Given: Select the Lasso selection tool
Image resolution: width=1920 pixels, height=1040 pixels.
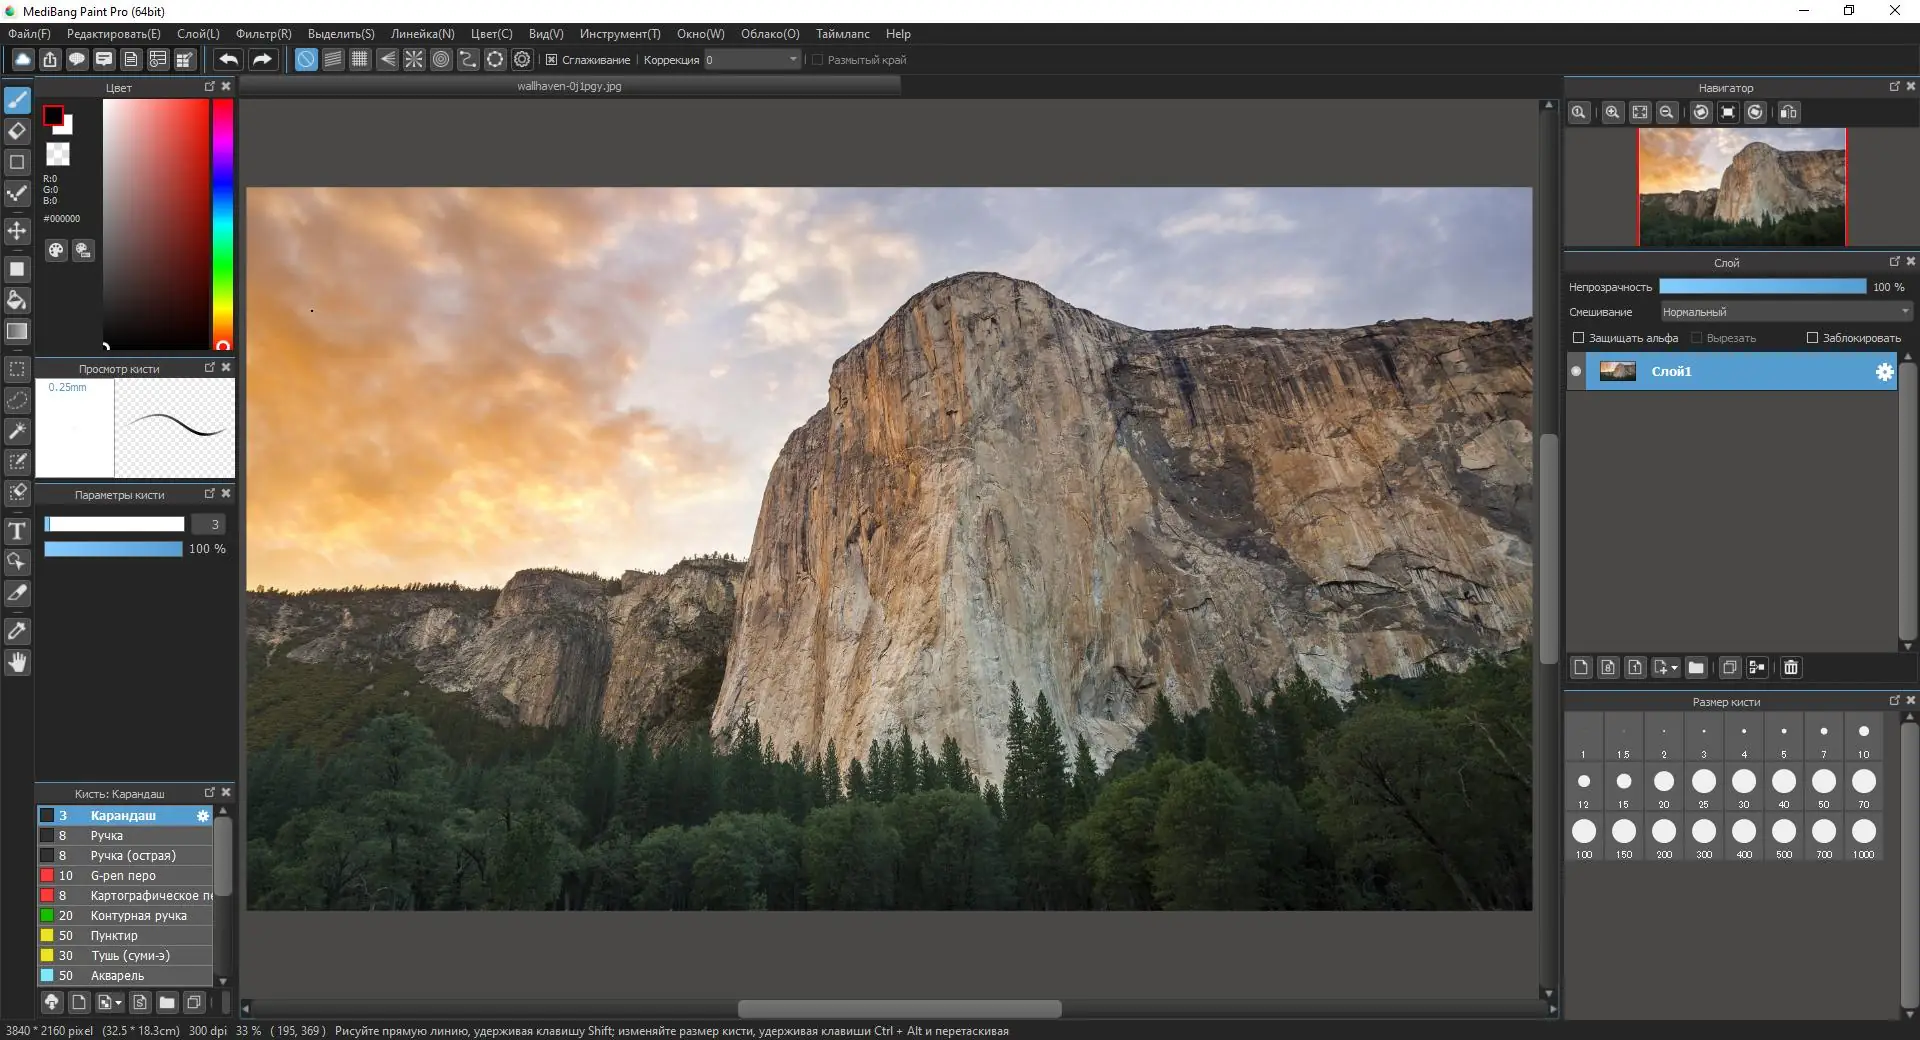Looking at the screenshot, I should [17, 400].
